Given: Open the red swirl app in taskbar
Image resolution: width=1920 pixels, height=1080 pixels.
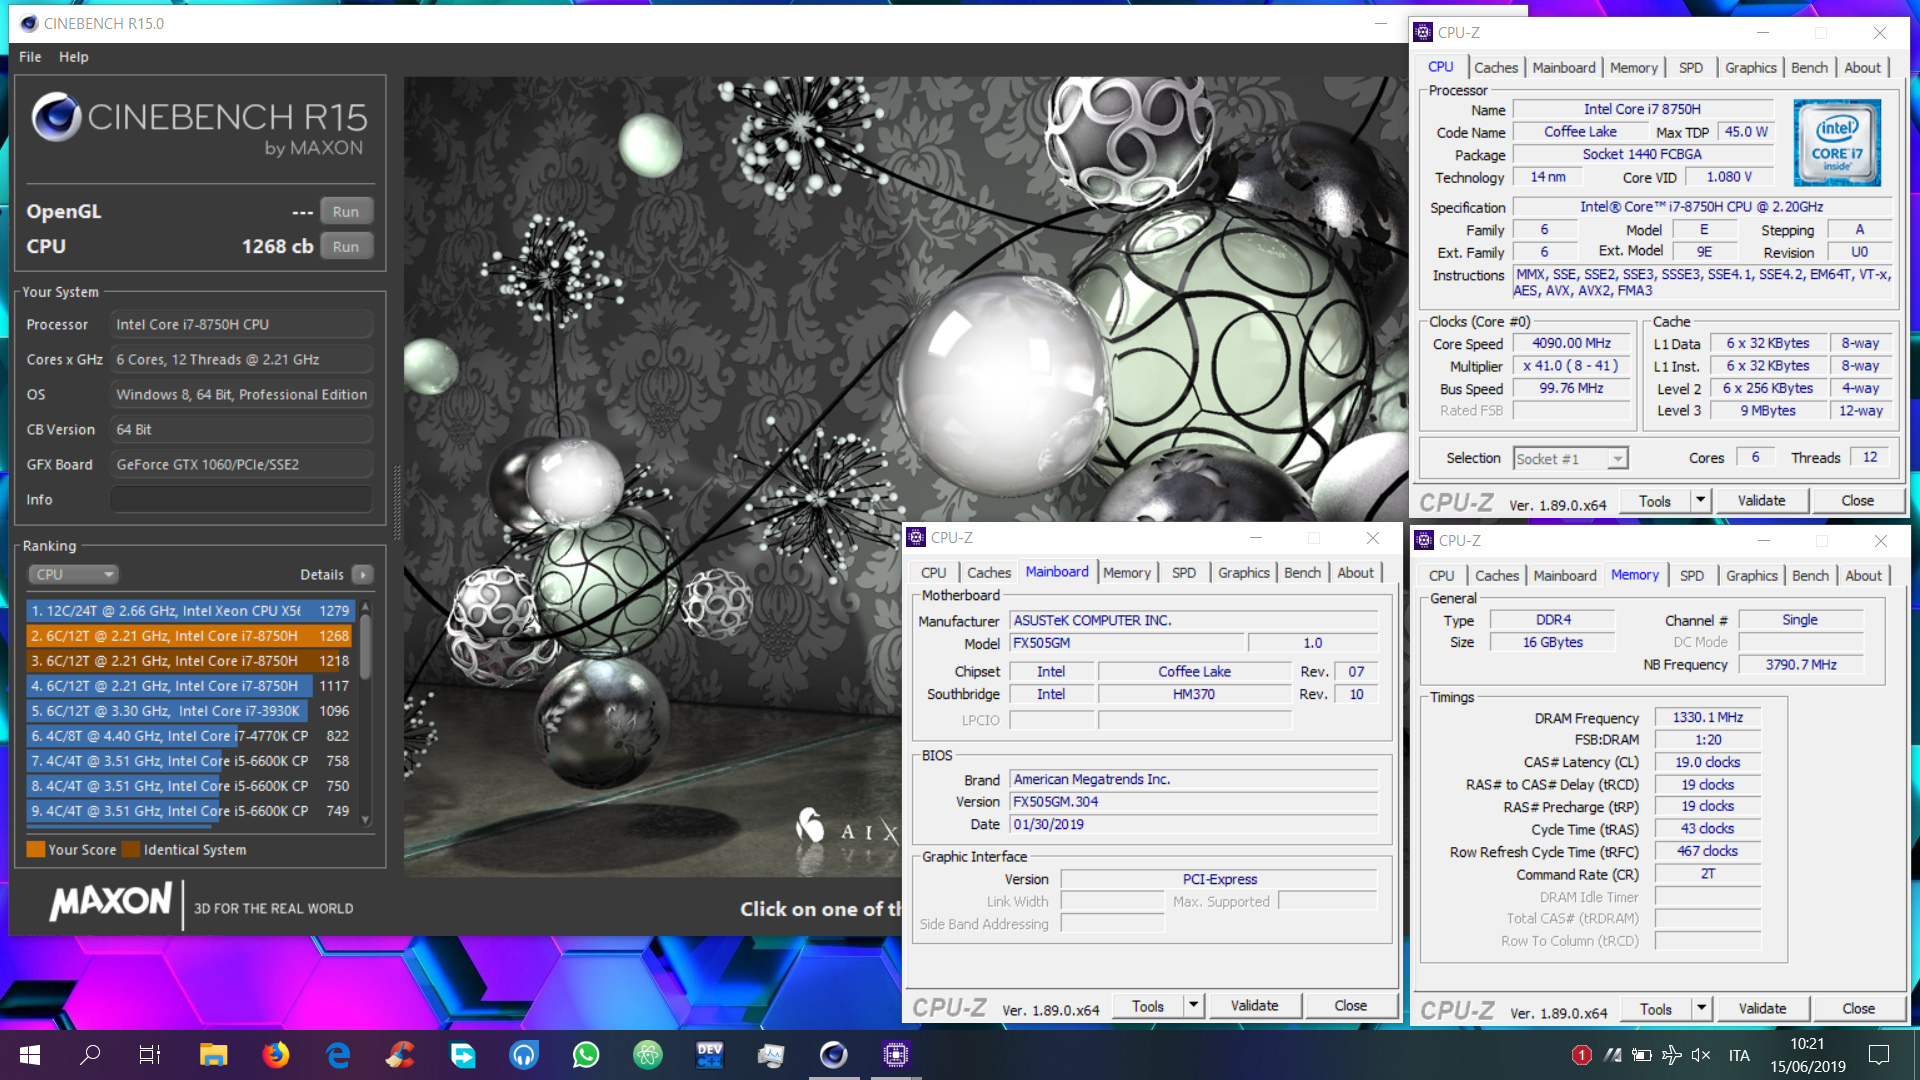Looking at the screenshot, I should (x=400, y=1054).
